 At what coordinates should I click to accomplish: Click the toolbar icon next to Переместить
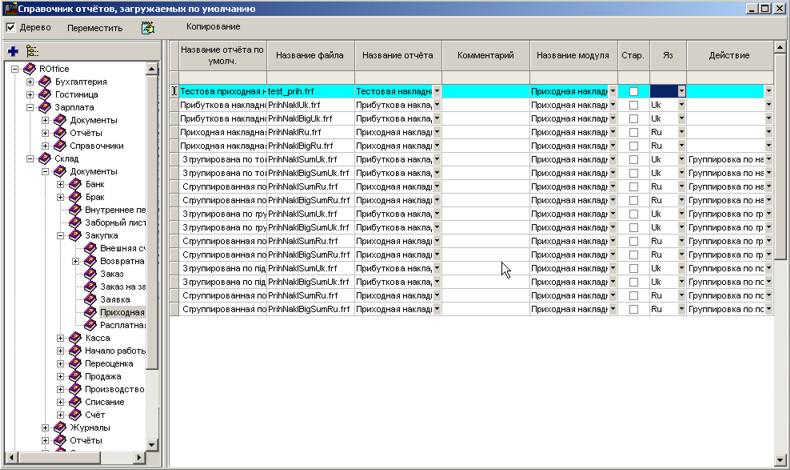(148, 27)
